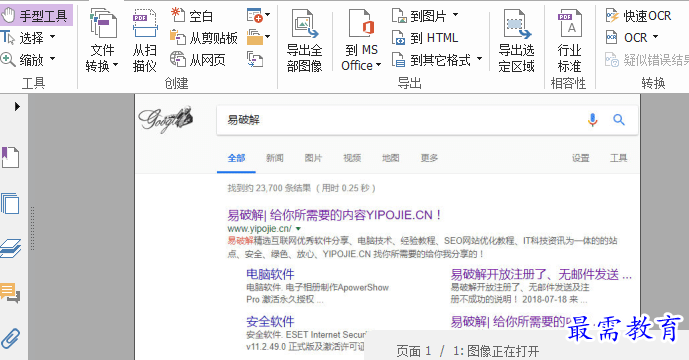Image resolution: width=689 pixels, height=360 pixels.
Task: Click 导出选定区域 export selected area
Action: tap(517, 40)
